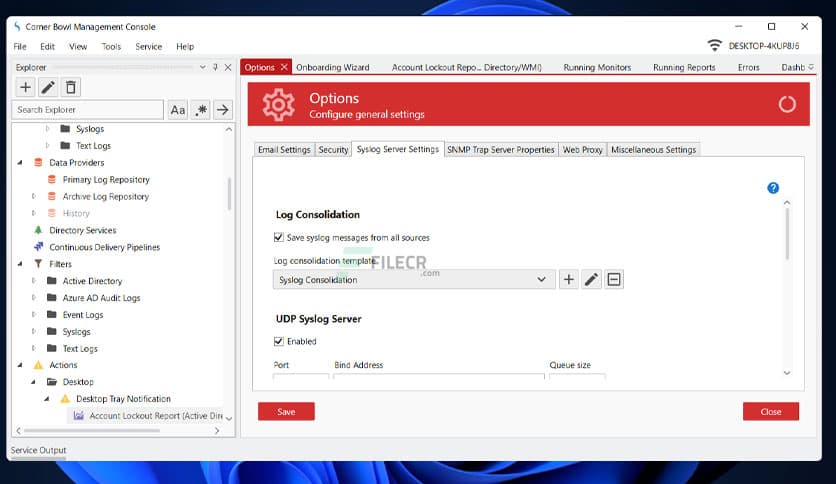Image resolution: width=836 pixels, height=484 pixels.
Task: Expand the Active Directory filter folder
Action: point(34,281)
